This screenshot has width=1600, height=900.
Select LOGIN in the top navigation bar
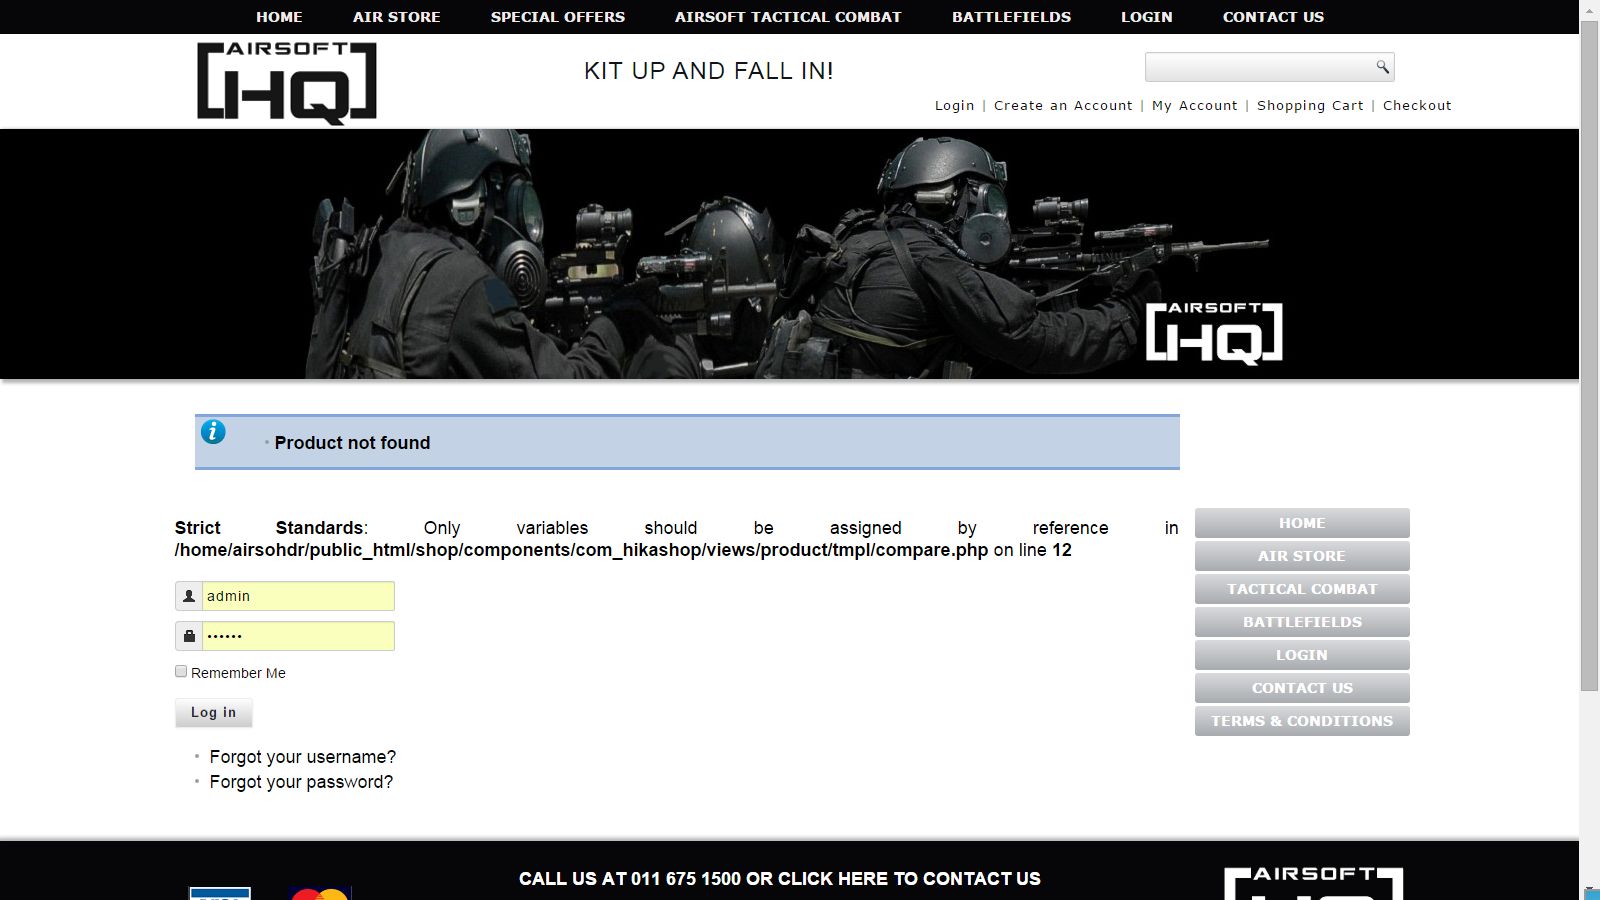pos(1147,17)
